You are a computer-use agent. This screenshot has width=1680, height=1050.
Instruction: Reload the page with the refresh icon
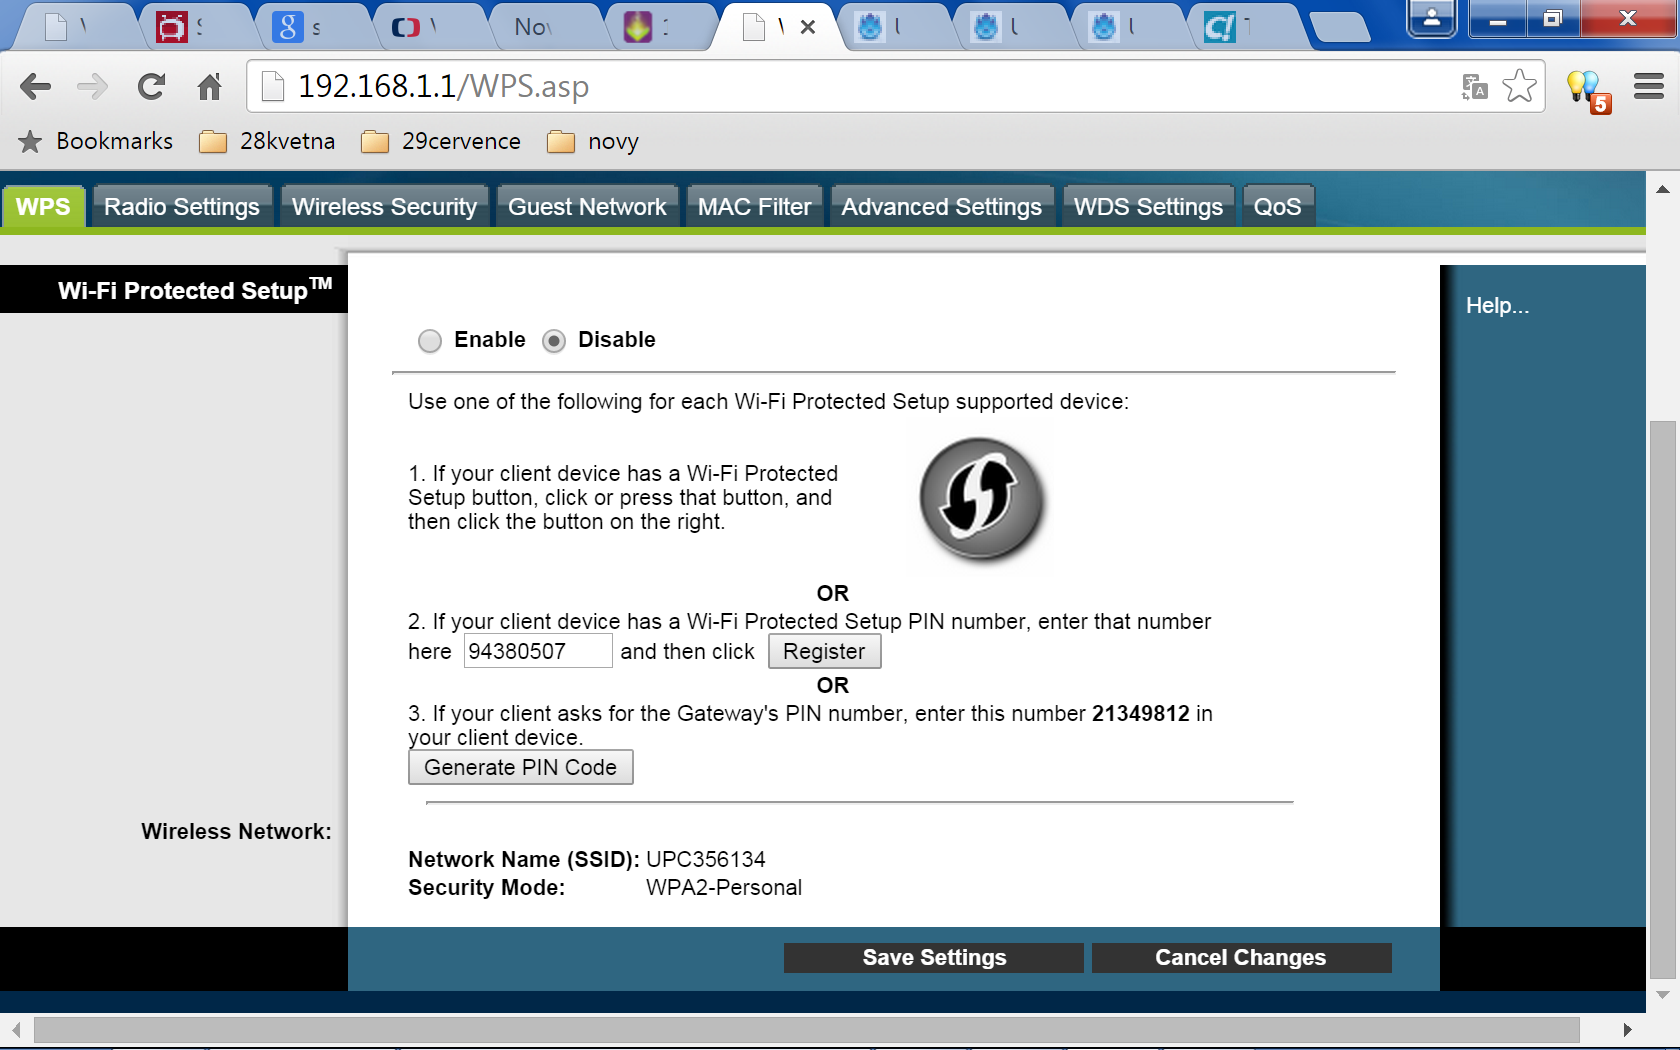(151, 87)
